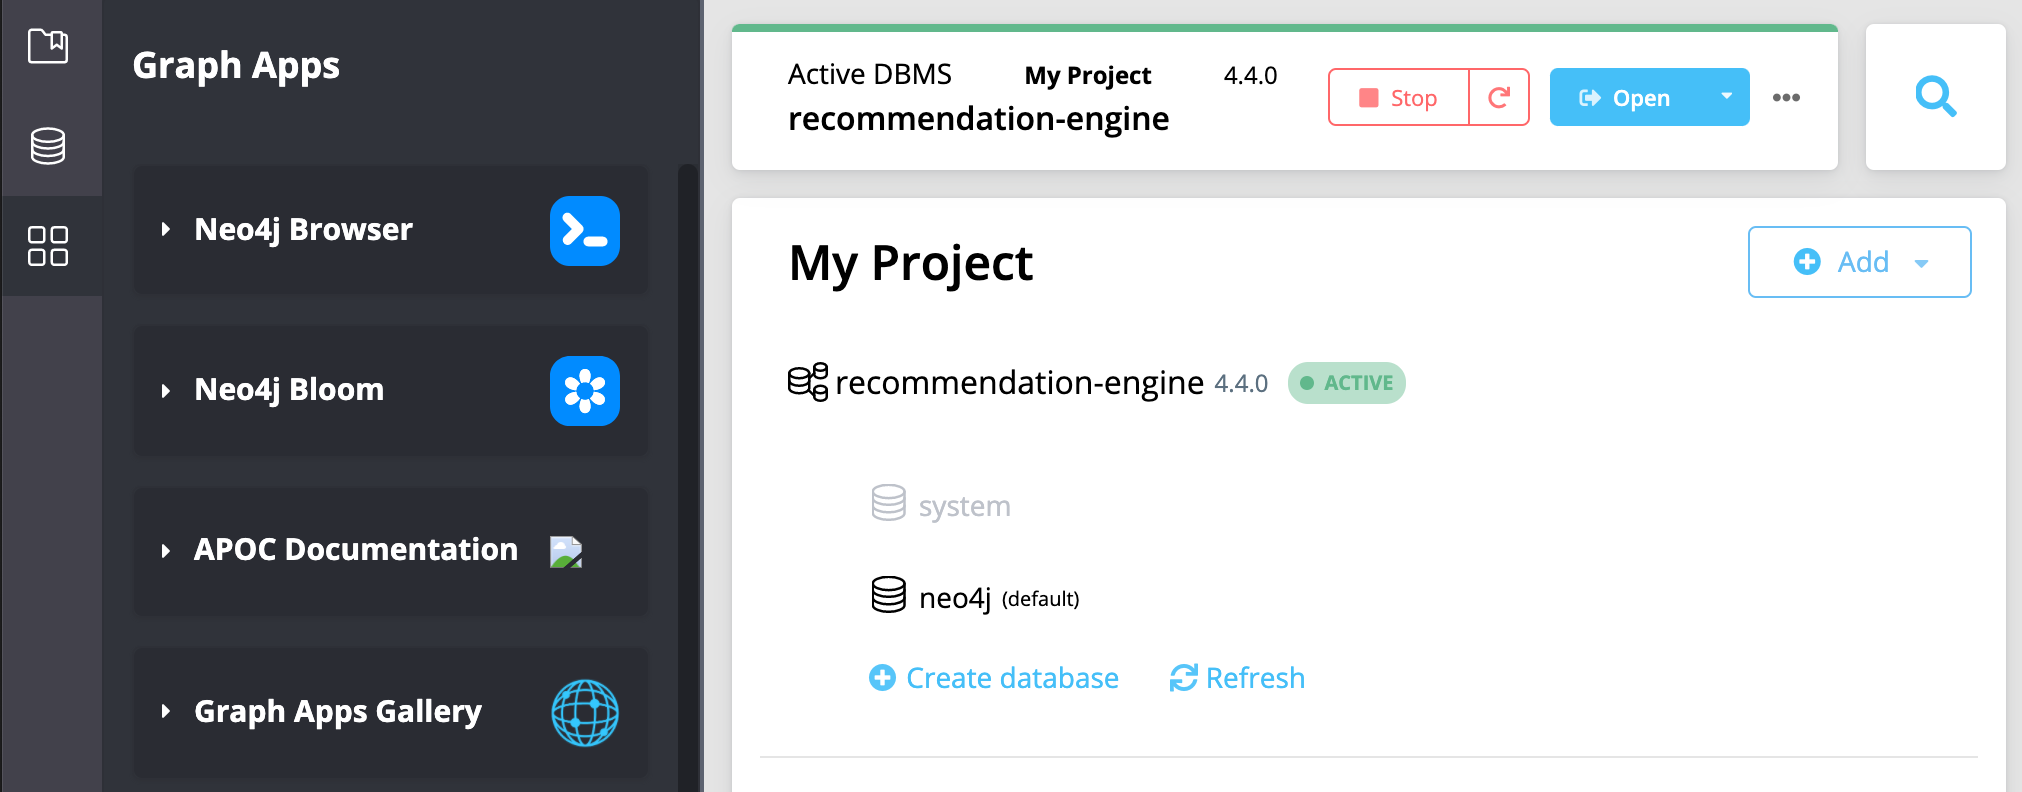Expand the APOC Documentation entry arrow

[166, 550]
